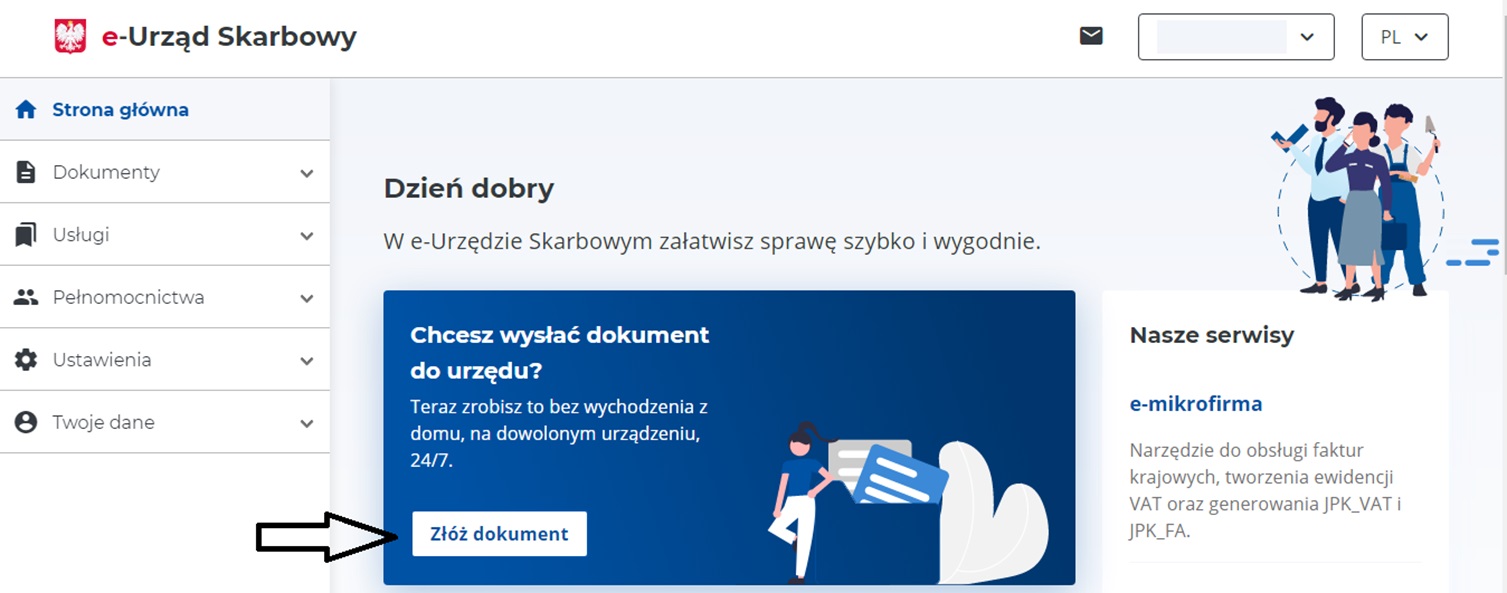The width and height of the screenshot is (1507, 593).
Task: Click the person icon beside Twoje dane
Action: (x=26, y=422)
